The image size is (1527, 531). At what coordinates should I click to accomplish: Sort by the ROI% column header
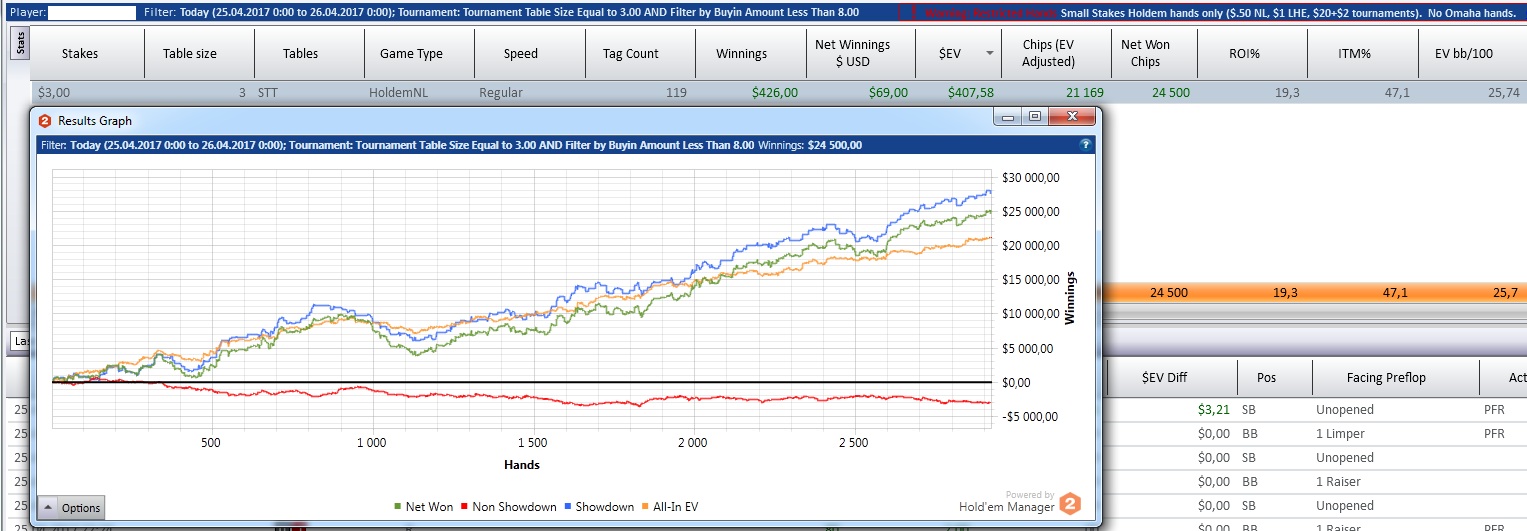click(x=1254, y=54)
